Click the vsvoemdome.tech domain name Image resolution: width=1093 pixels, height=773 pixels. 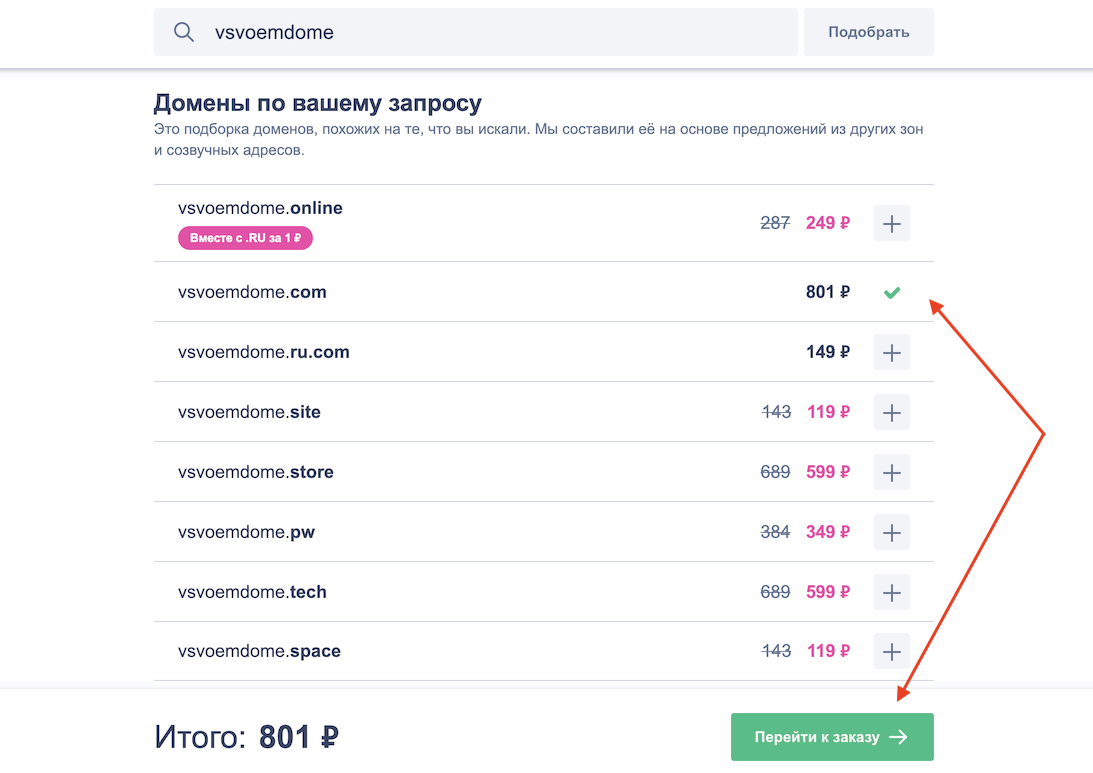click(x=252, y=592)
